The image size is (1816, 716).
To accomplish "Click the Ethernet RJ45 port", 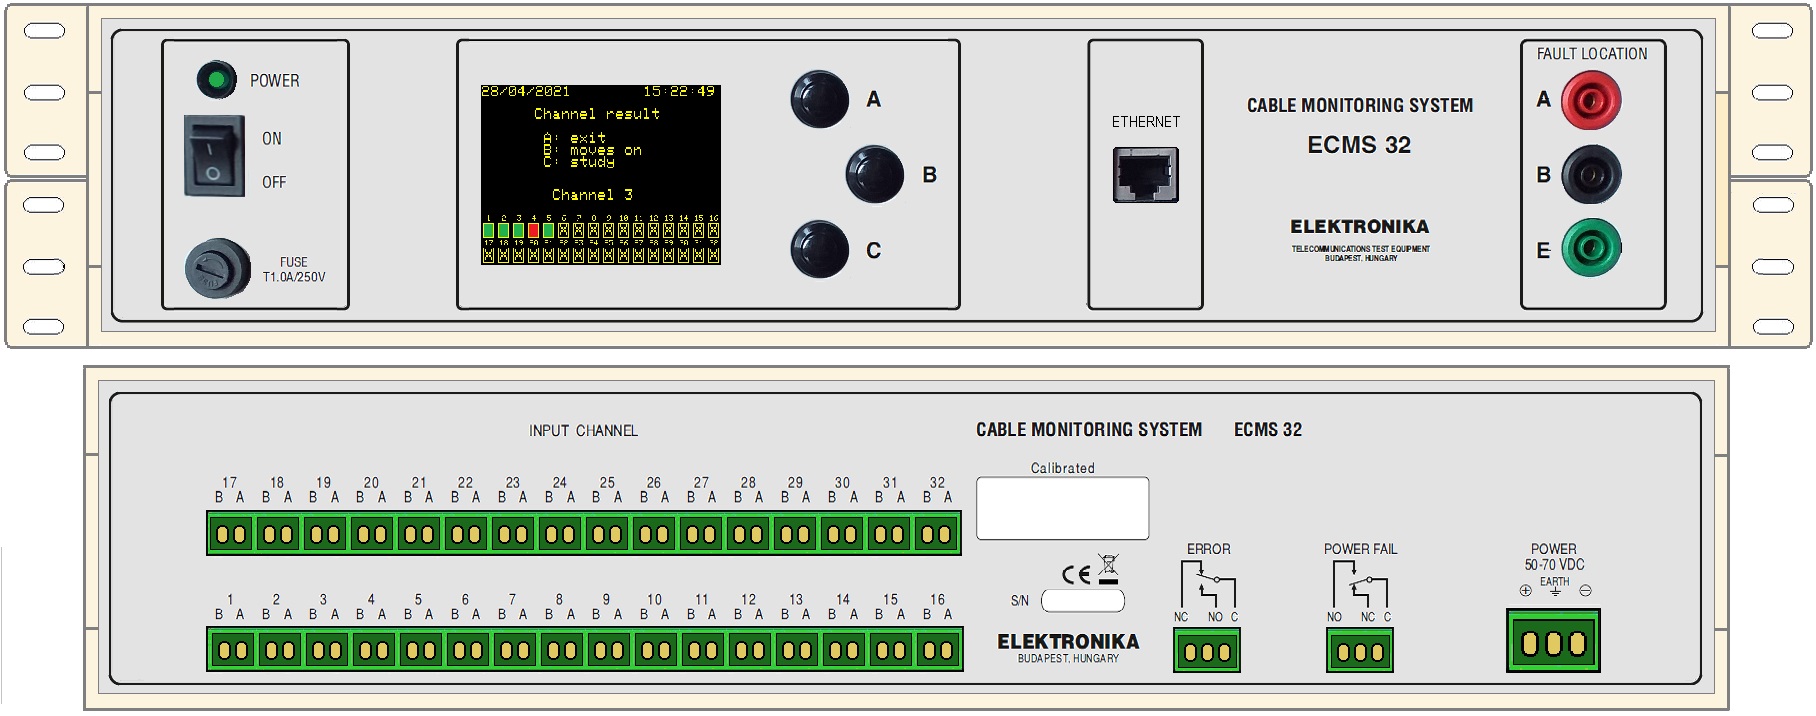I will [x=1146, y=175].
